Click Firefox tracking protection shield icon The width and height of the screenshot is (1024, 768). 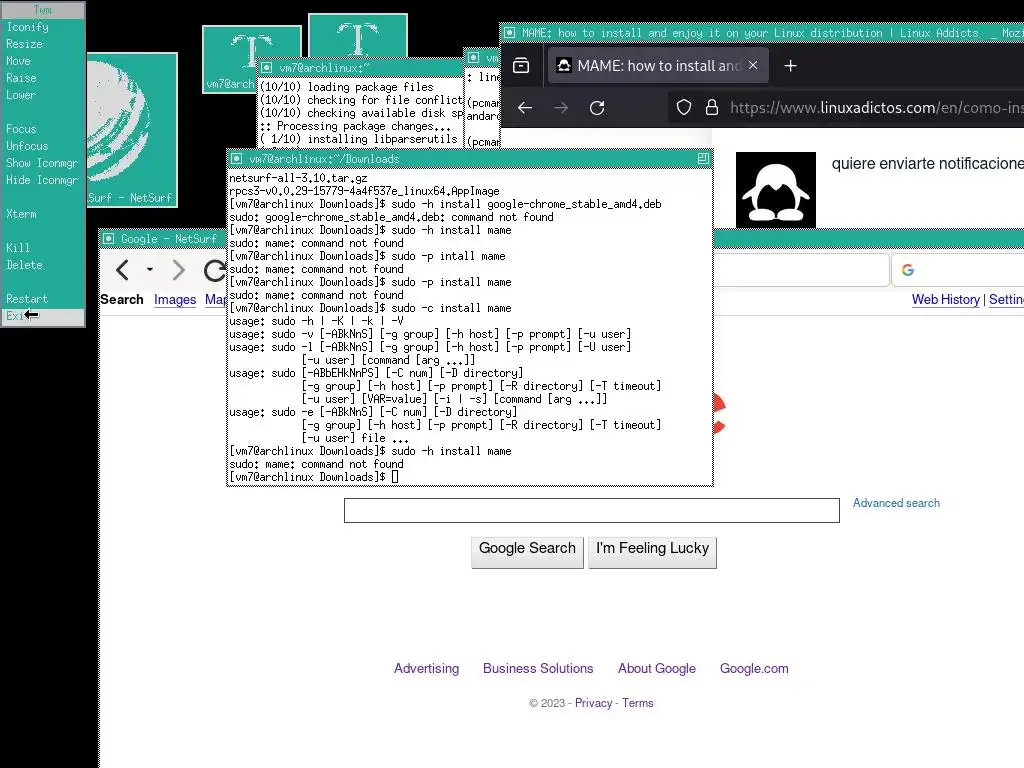click(684, 108)
